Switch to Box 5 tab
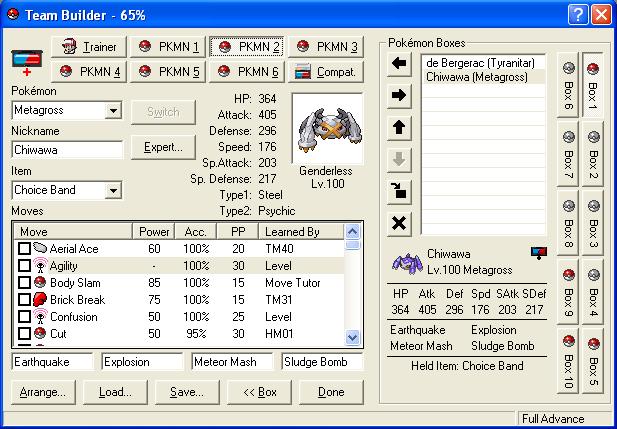Screen dimensions: 617x429 click(593, 361)
